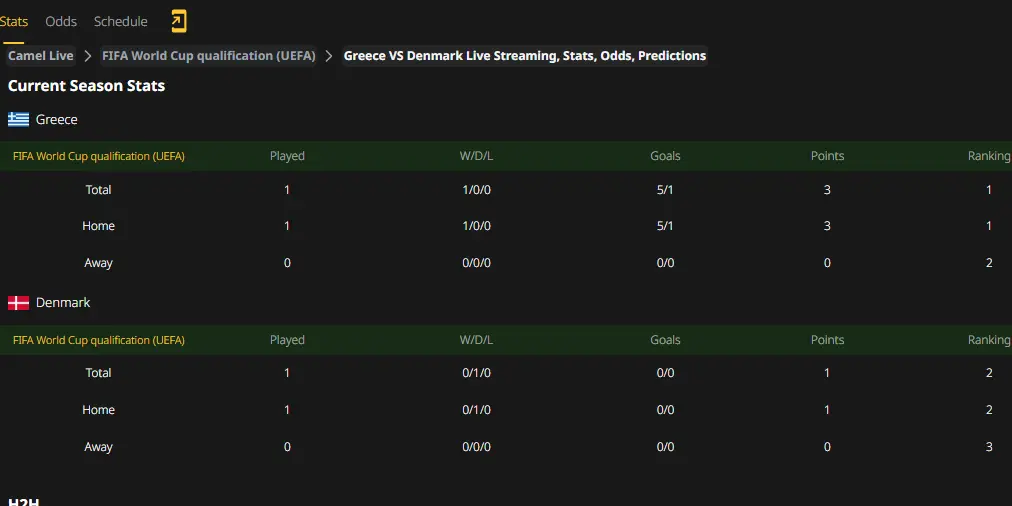Select the Total row in Greece's table

(506, 190)
